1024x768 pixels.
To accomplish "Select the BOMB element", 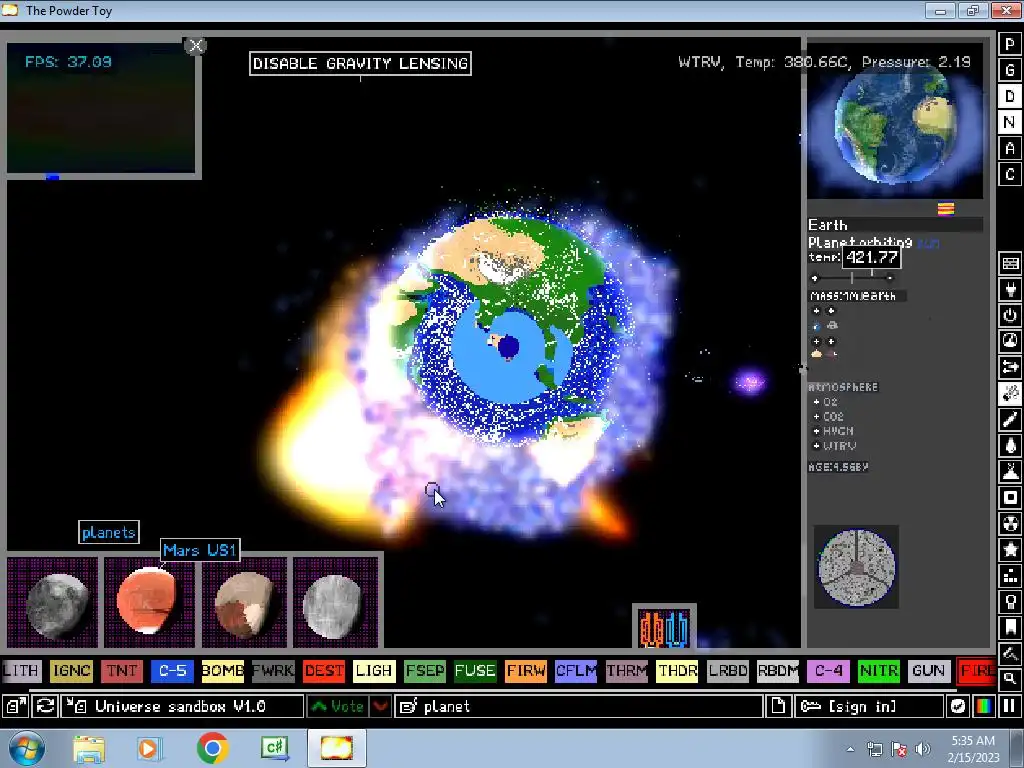I will tap(223, 671).
